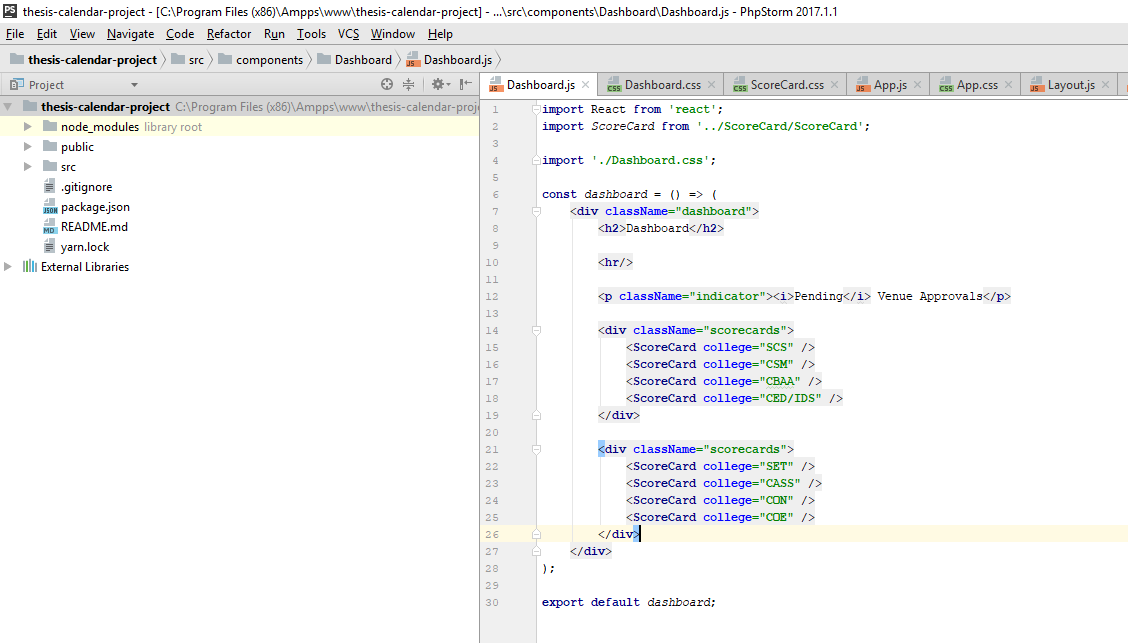Click the components breadcrumb link
The image size is (1128, 643).
(x=263, y=59)
